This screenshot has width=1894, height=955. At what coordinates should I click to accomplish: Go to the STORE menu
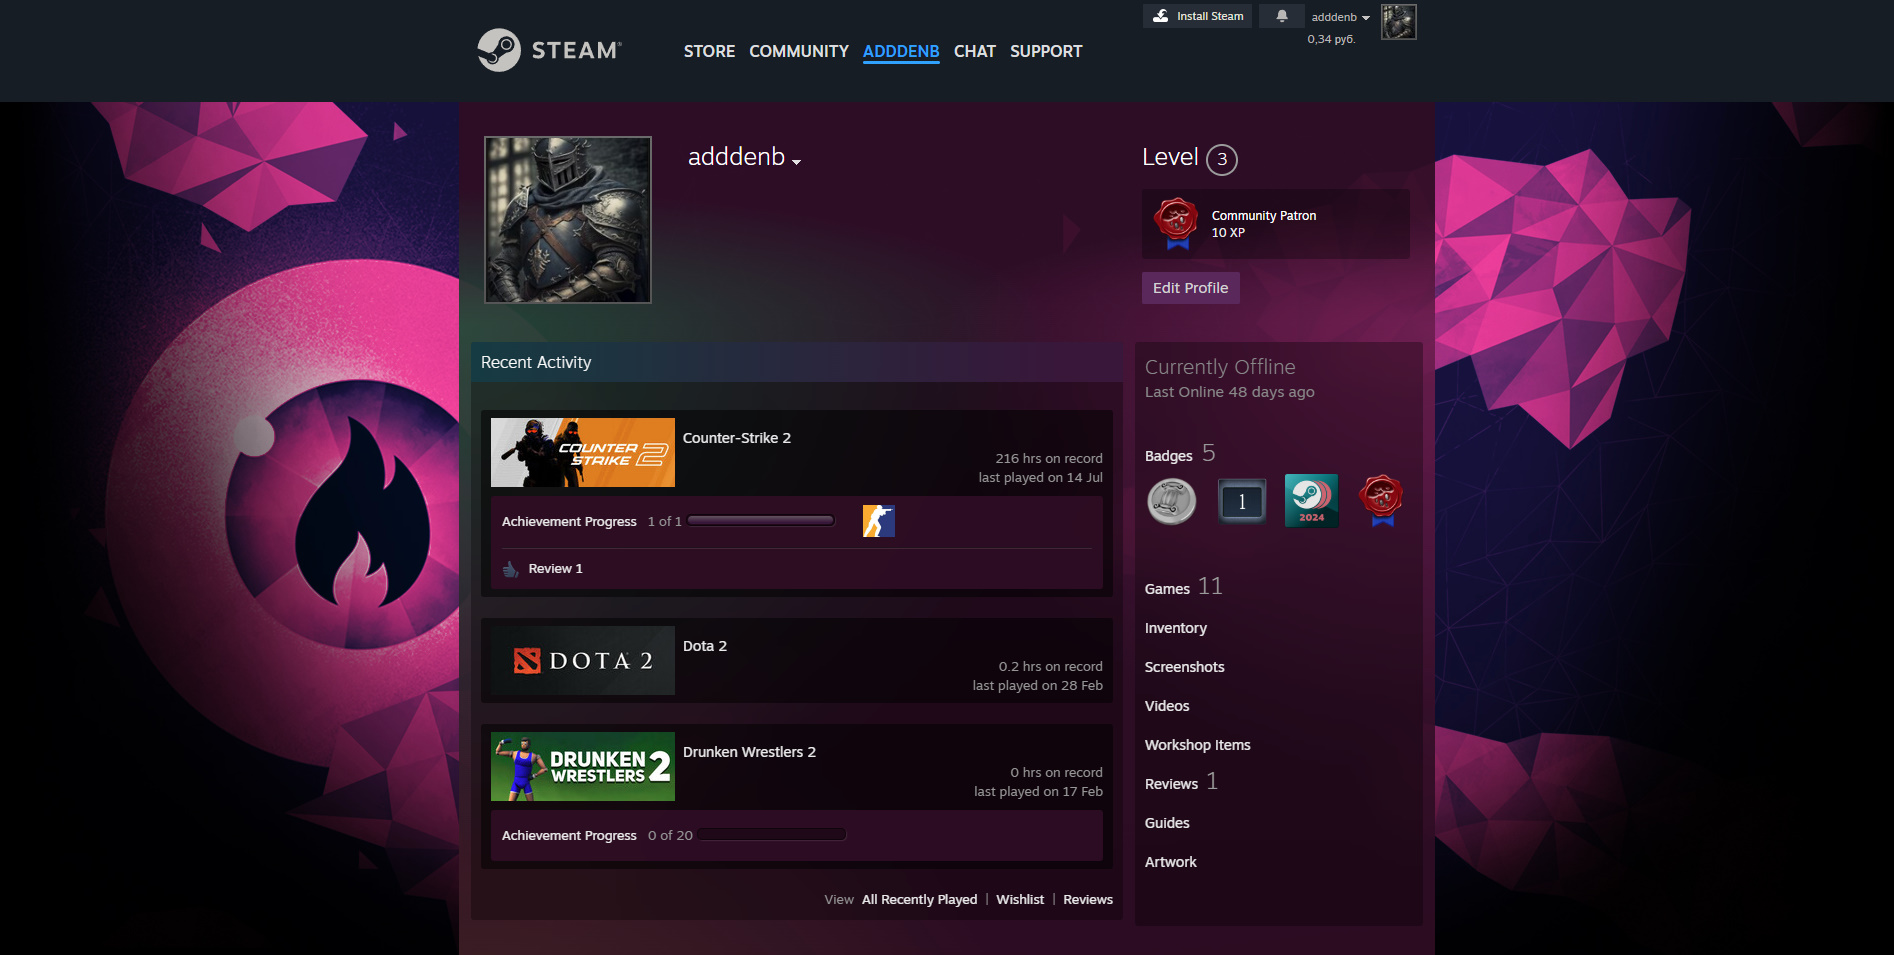click(x=709, y=51)
